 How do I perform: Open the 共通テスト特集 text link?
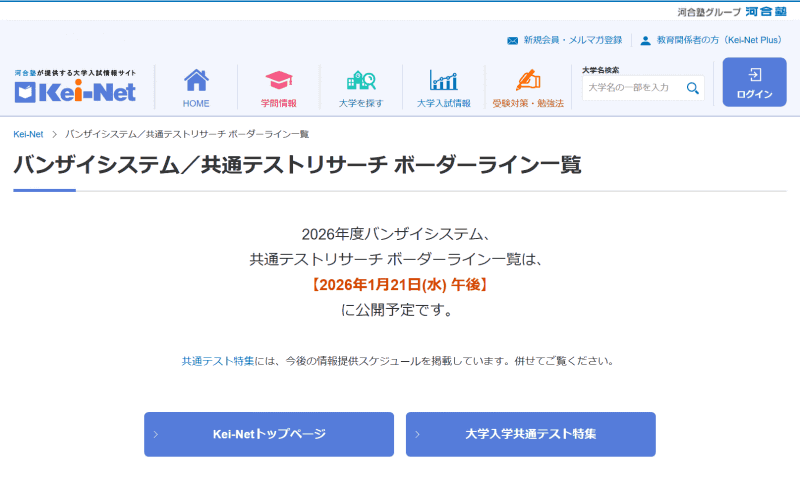pyautogui.click(x=218, y=361)
